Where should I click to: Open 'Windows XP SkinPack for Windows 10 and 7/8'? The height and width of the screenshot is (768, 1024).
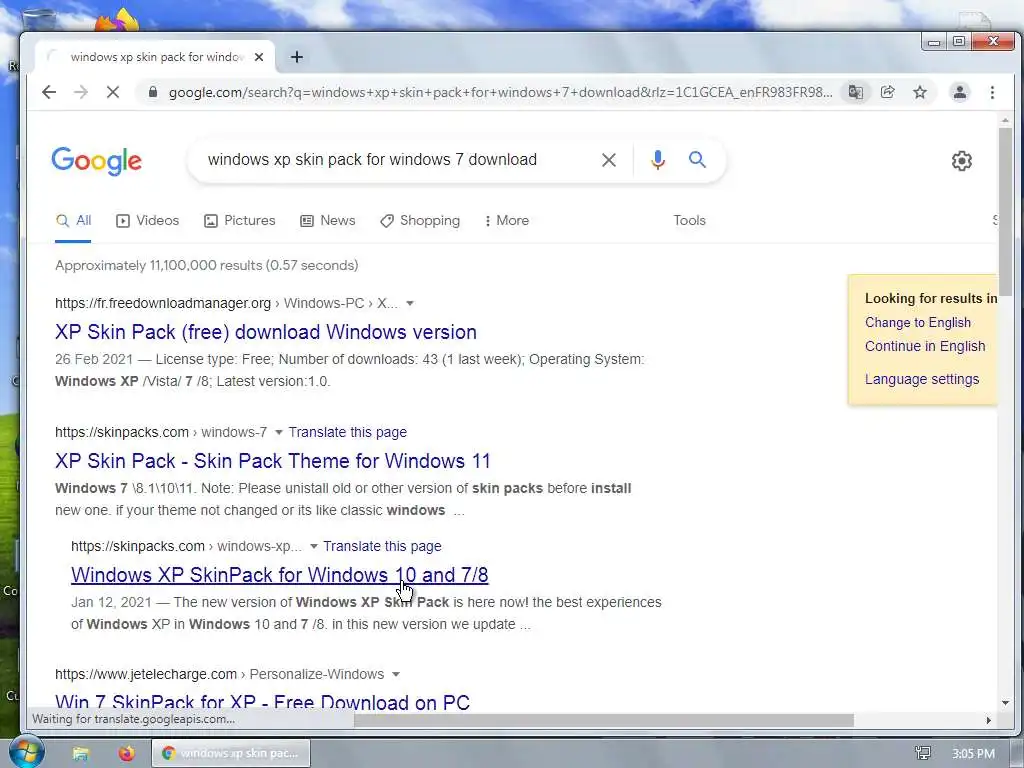coord(280,575)
